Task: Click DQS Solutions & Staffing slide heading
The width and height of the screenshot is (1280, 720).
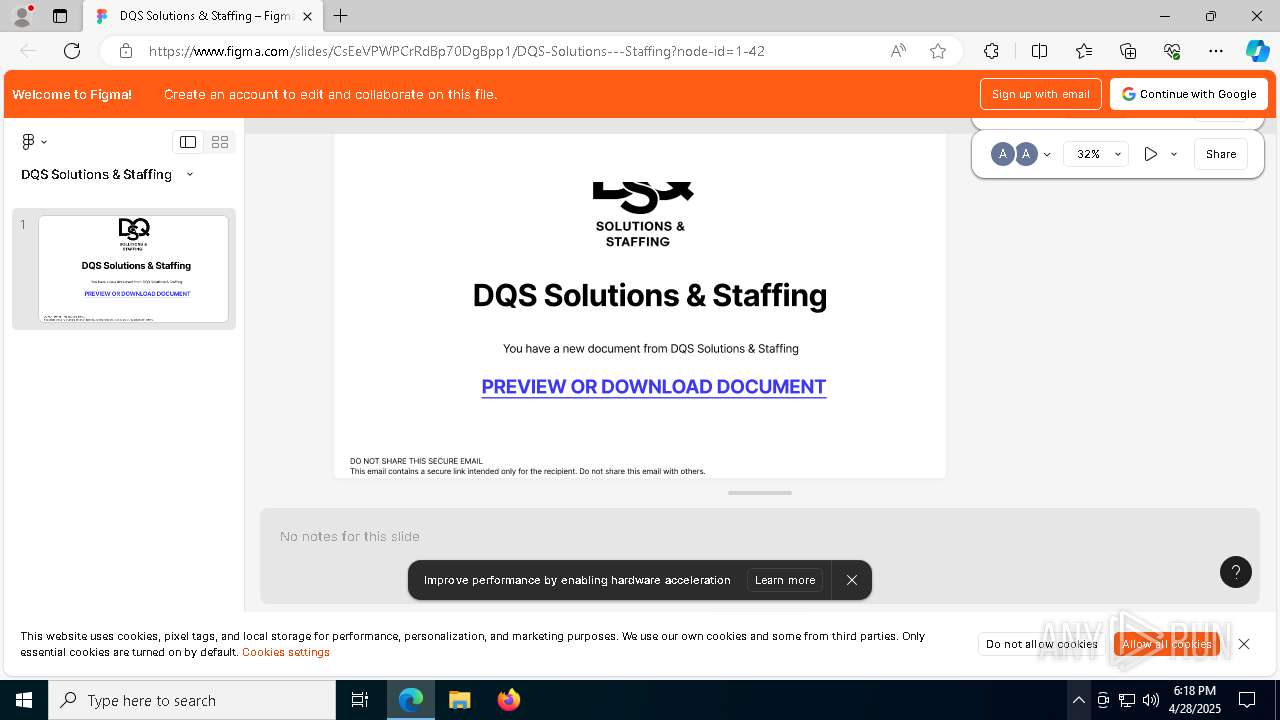Action: click(x=650, y=295)
